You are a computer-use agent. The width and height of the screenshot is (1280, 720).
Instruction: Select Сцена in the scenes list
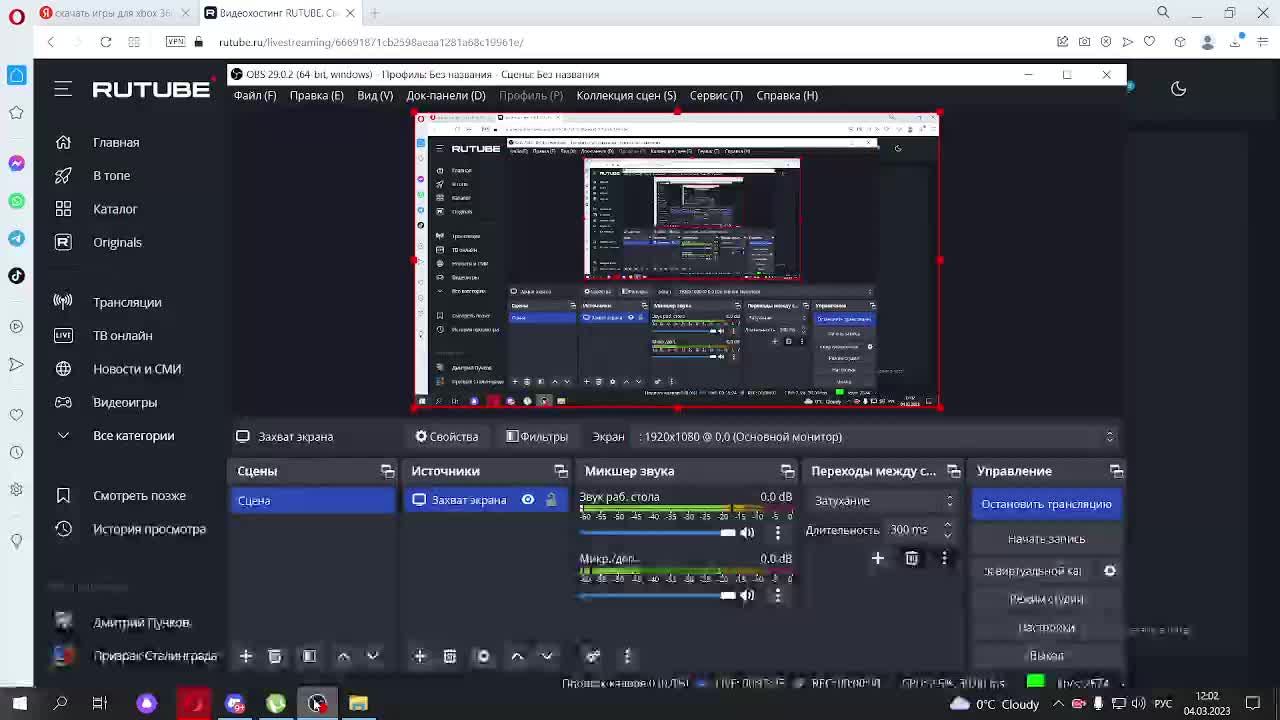(x=313, y=500)
